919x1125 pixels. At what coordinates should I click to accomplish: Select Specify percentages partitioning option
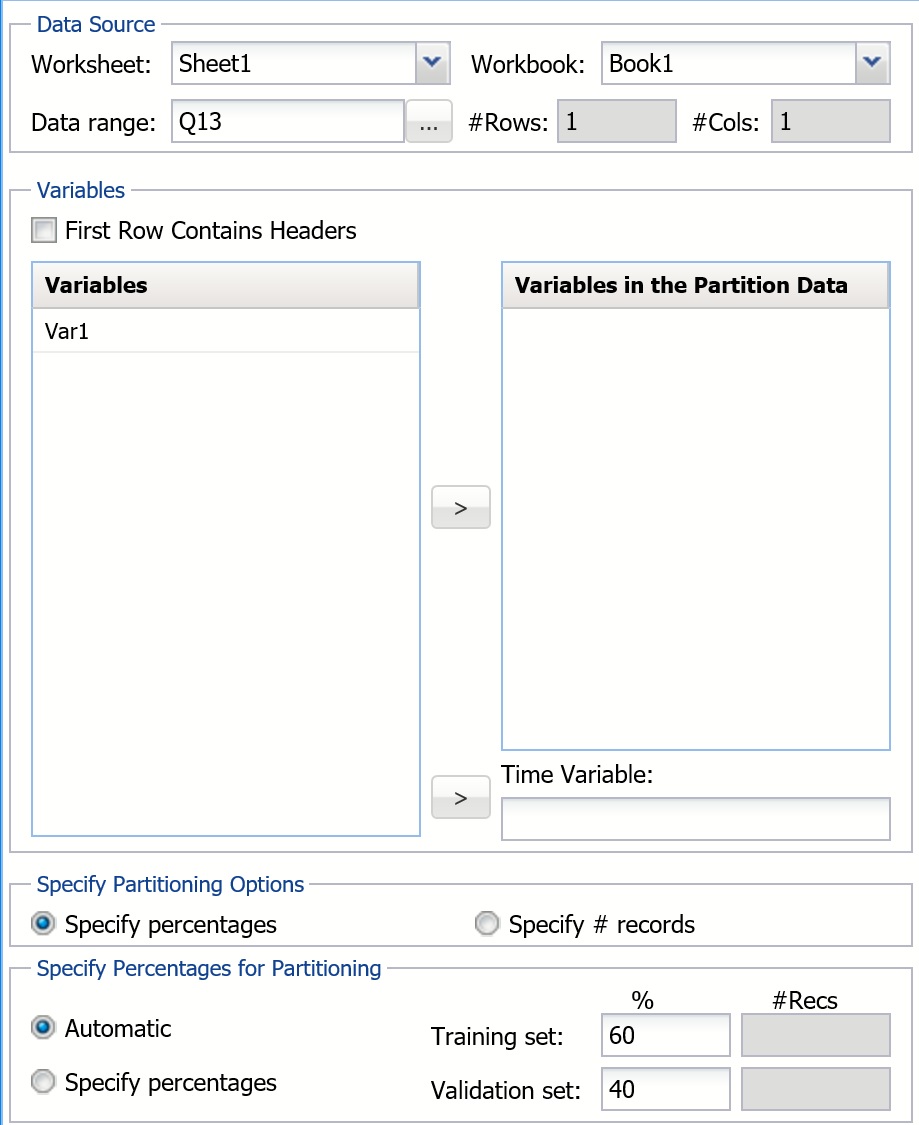point(44,924)
